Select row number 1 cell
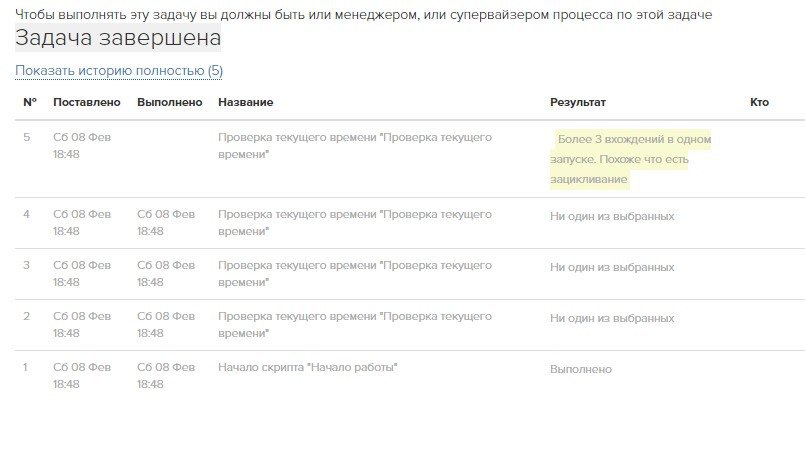Image resolution: width=805 pixels, height=451 pixels. (x=25, y=367)
